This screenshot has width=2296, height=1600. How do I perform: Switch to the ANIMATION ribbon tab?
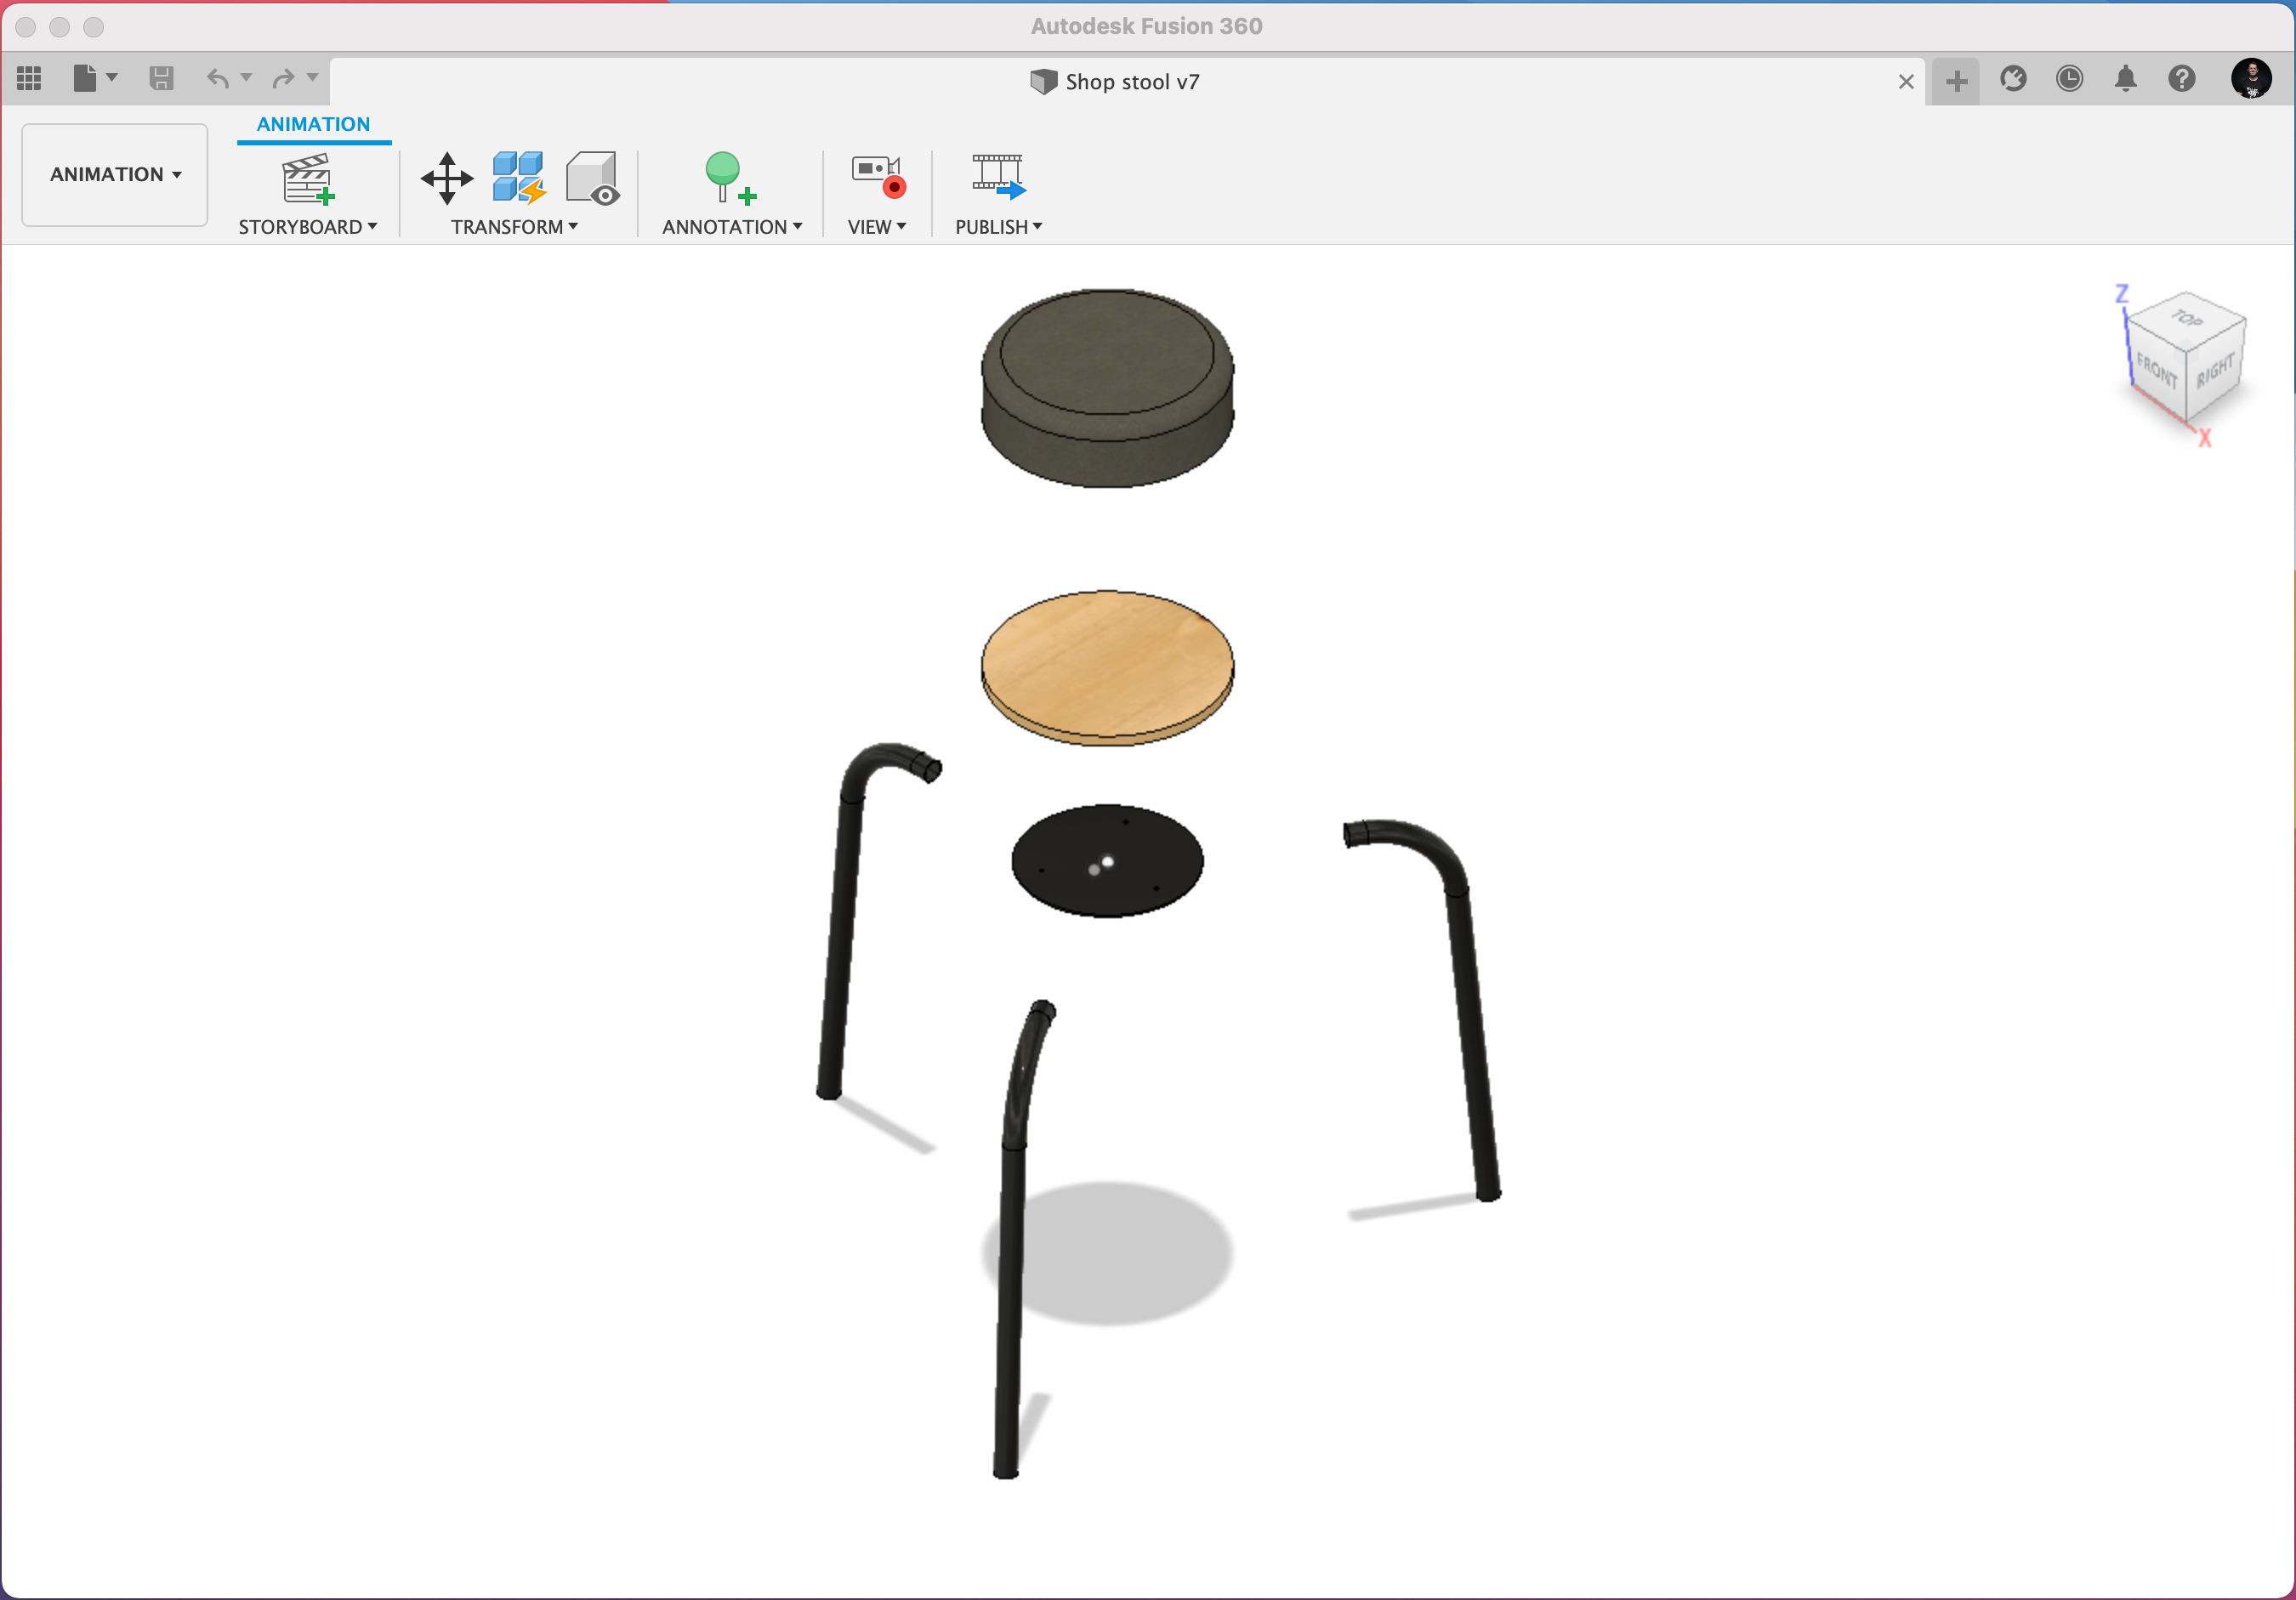coord(312,123)
